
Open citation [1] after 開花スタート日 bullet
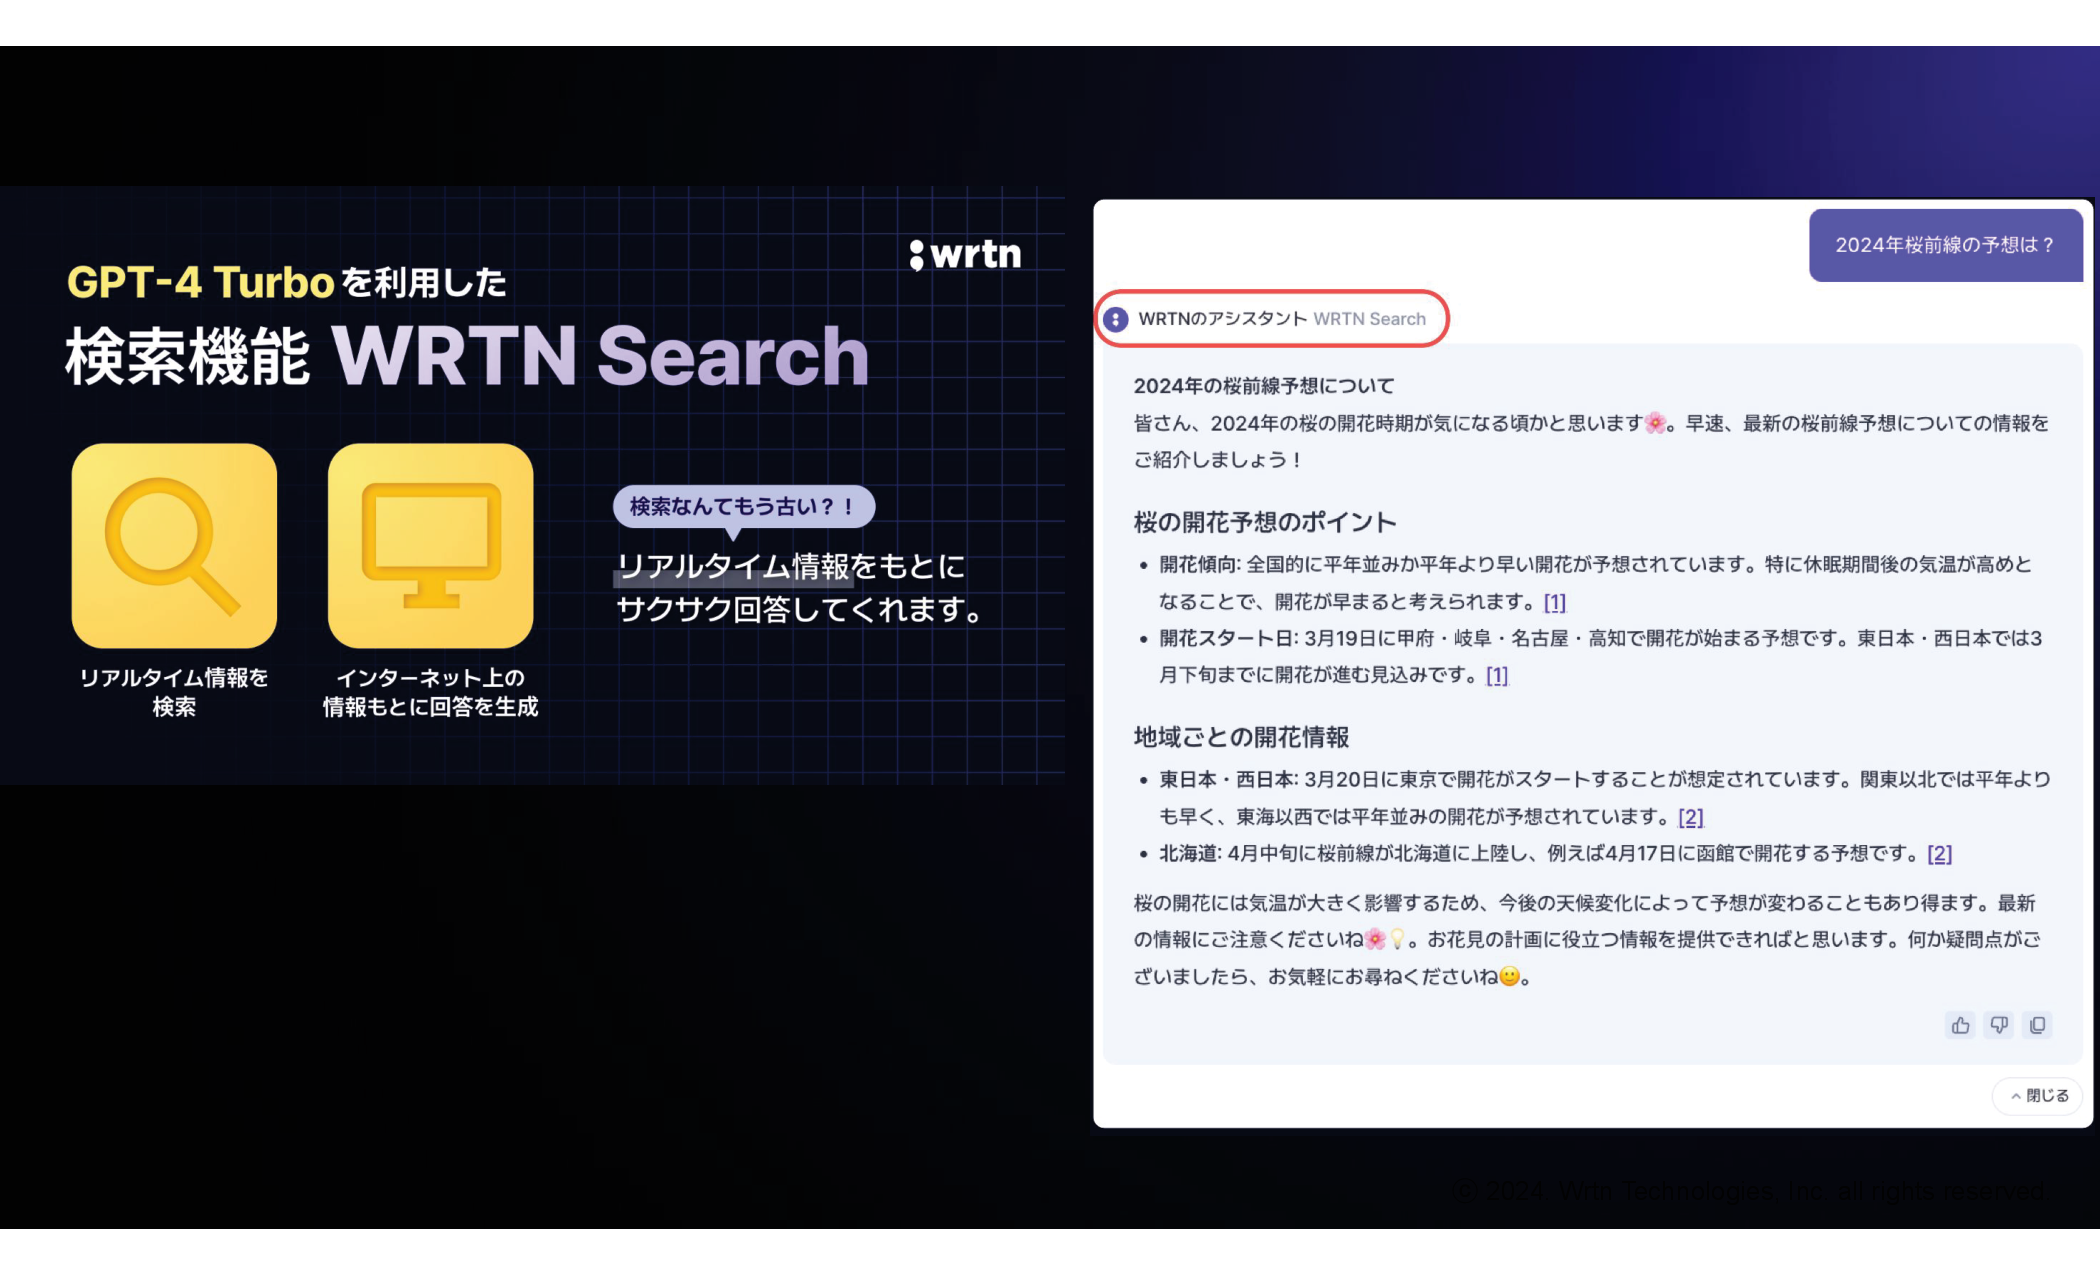(1496, 675)
